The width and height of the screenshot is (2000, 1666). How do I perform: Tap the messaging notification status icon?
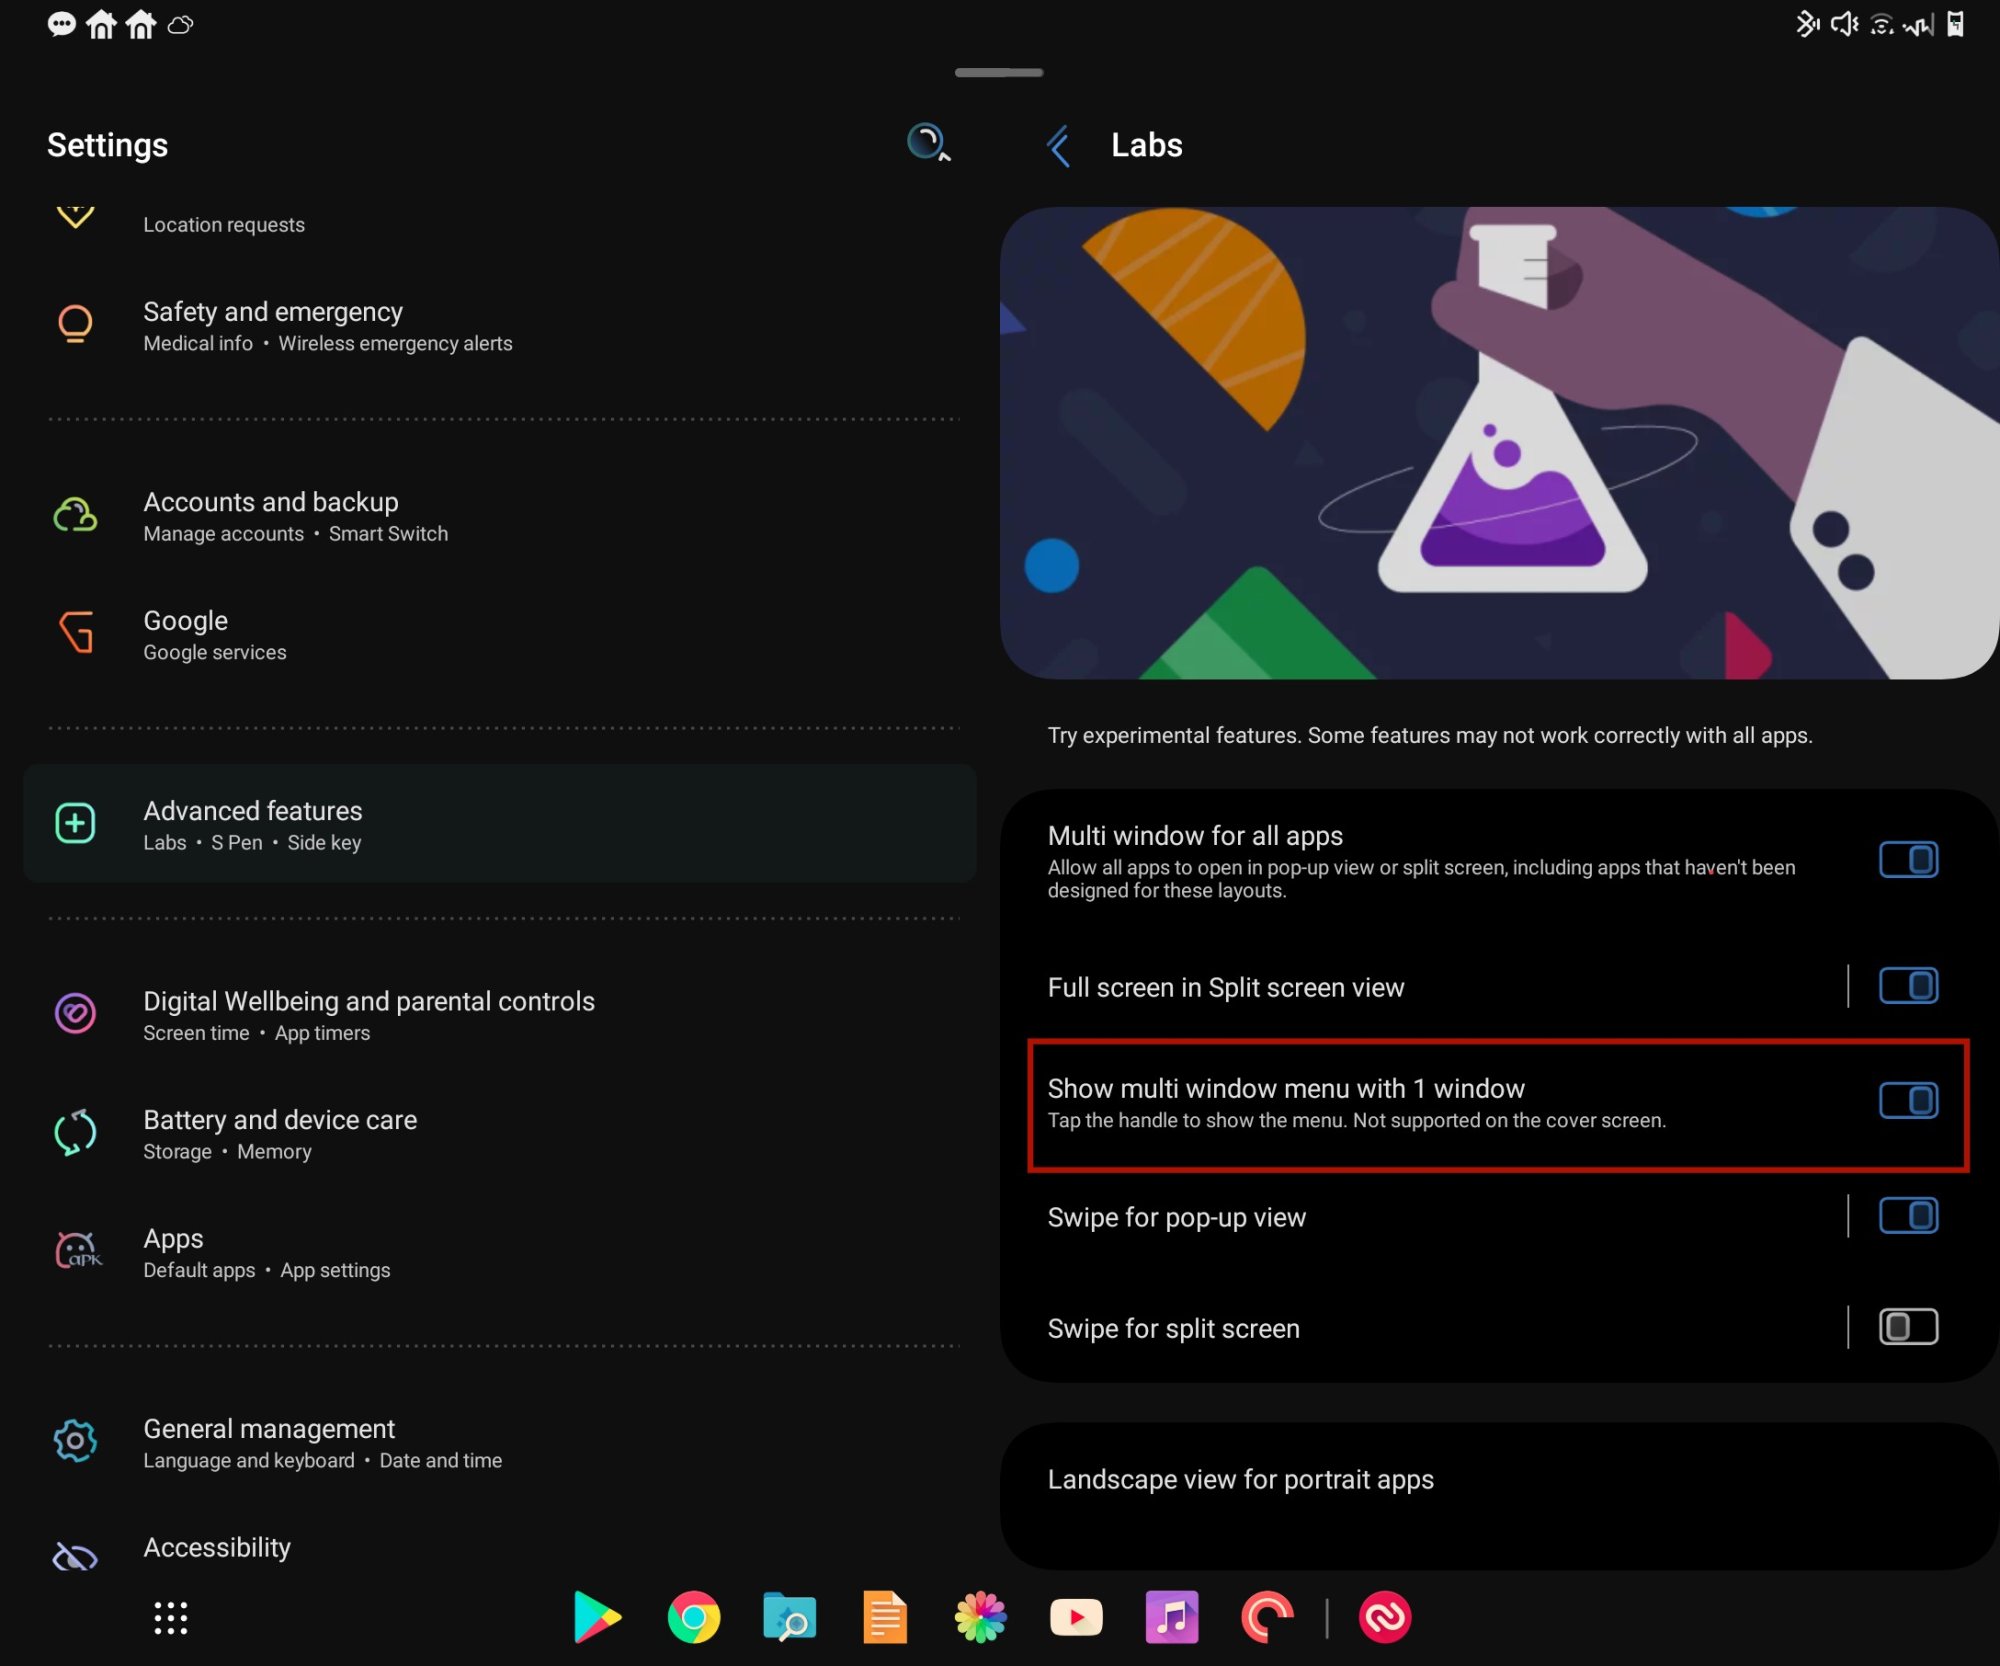click(61, 24)
